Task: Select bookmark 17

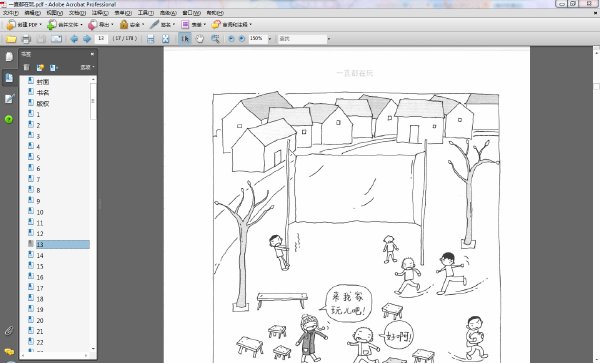Action: (x=40, y=288)
